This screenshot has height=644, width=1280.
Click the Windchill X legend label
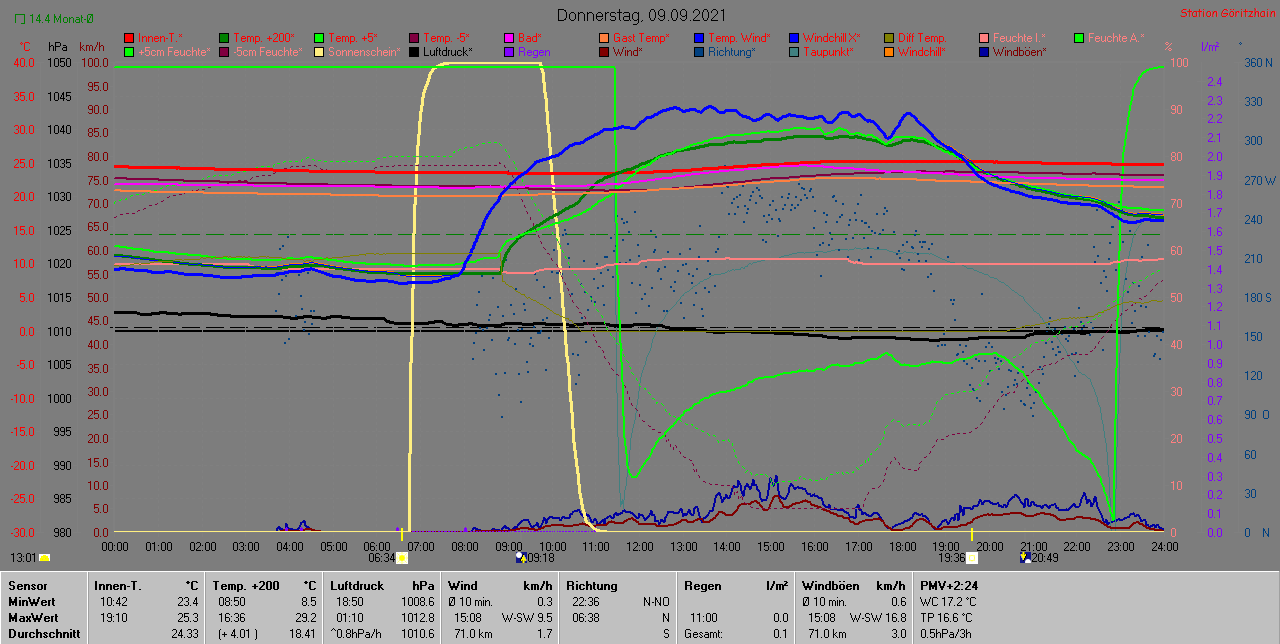(831, 38)
